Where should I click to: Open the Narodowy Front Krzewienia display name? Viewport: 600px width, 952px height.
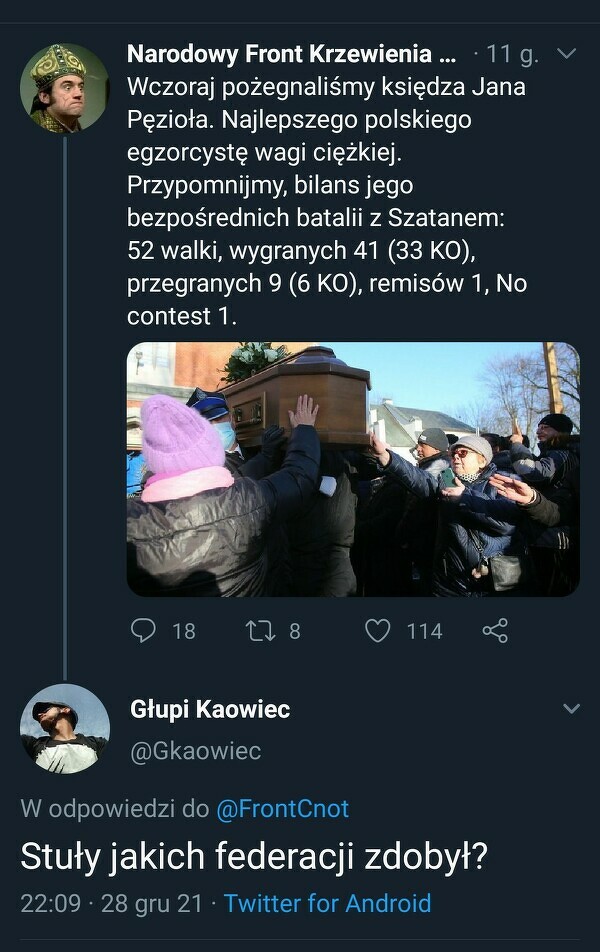tap(291, 54)
